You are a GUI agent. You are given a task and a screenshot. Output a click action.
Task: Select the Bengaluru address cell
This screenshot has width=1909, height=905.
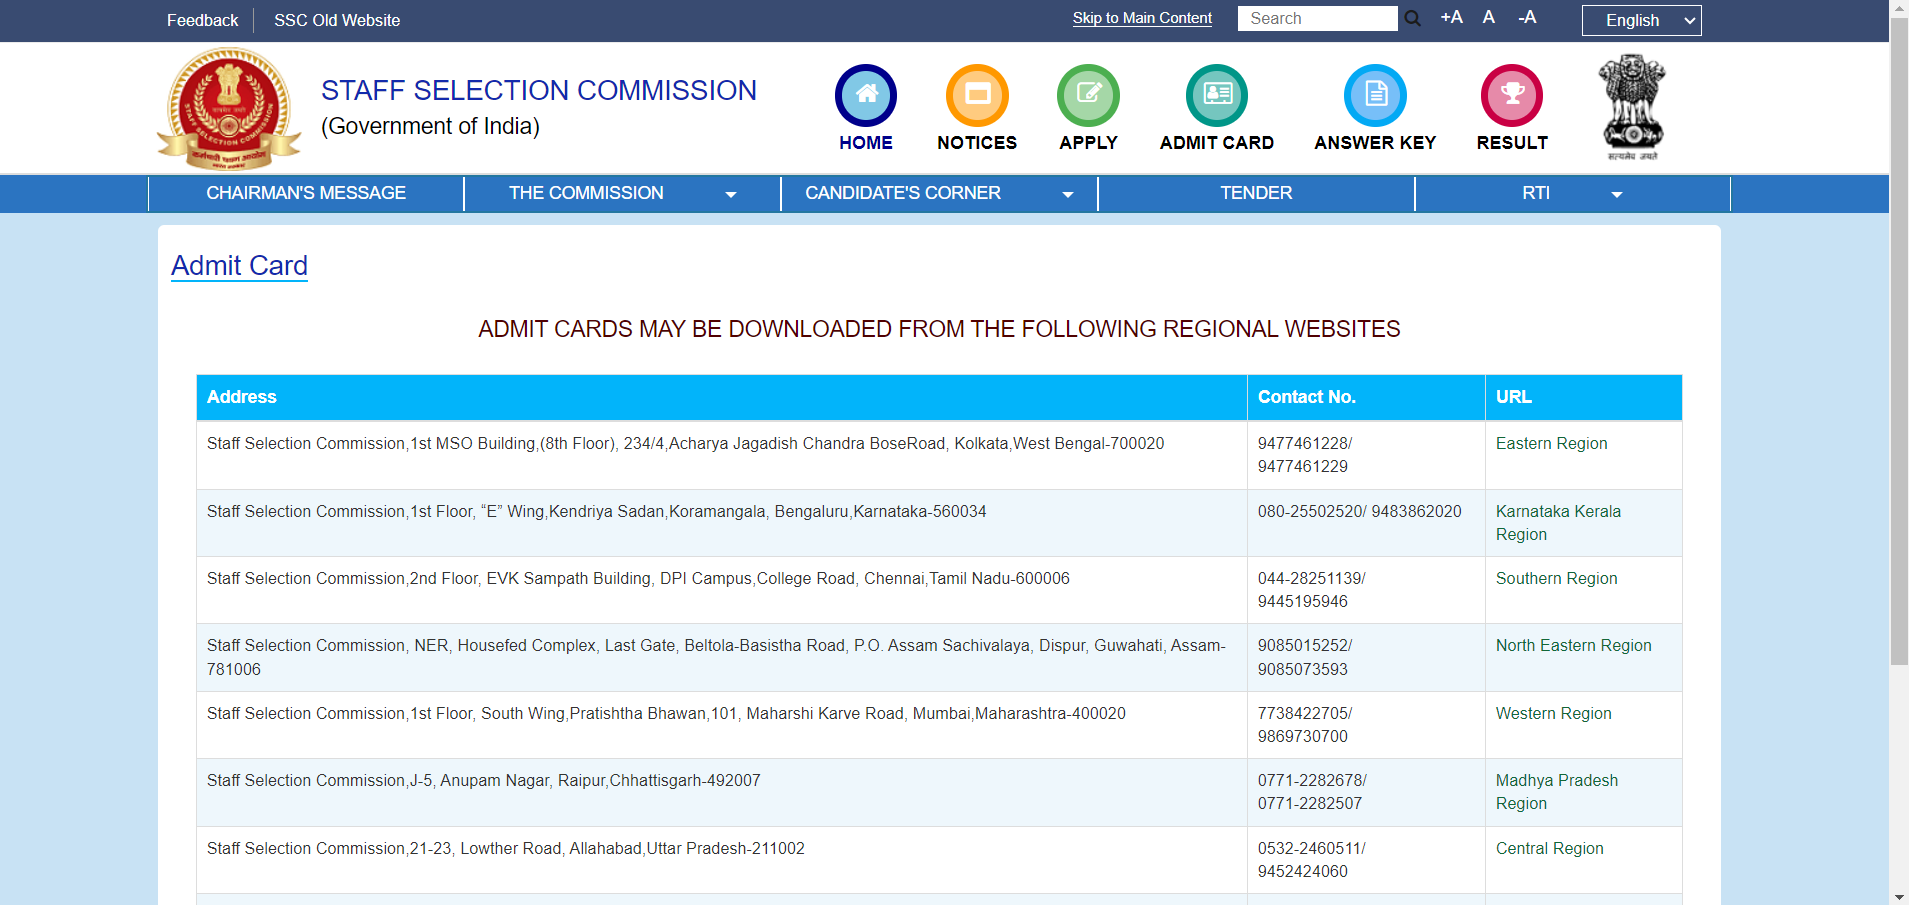[x=722, y=523]
